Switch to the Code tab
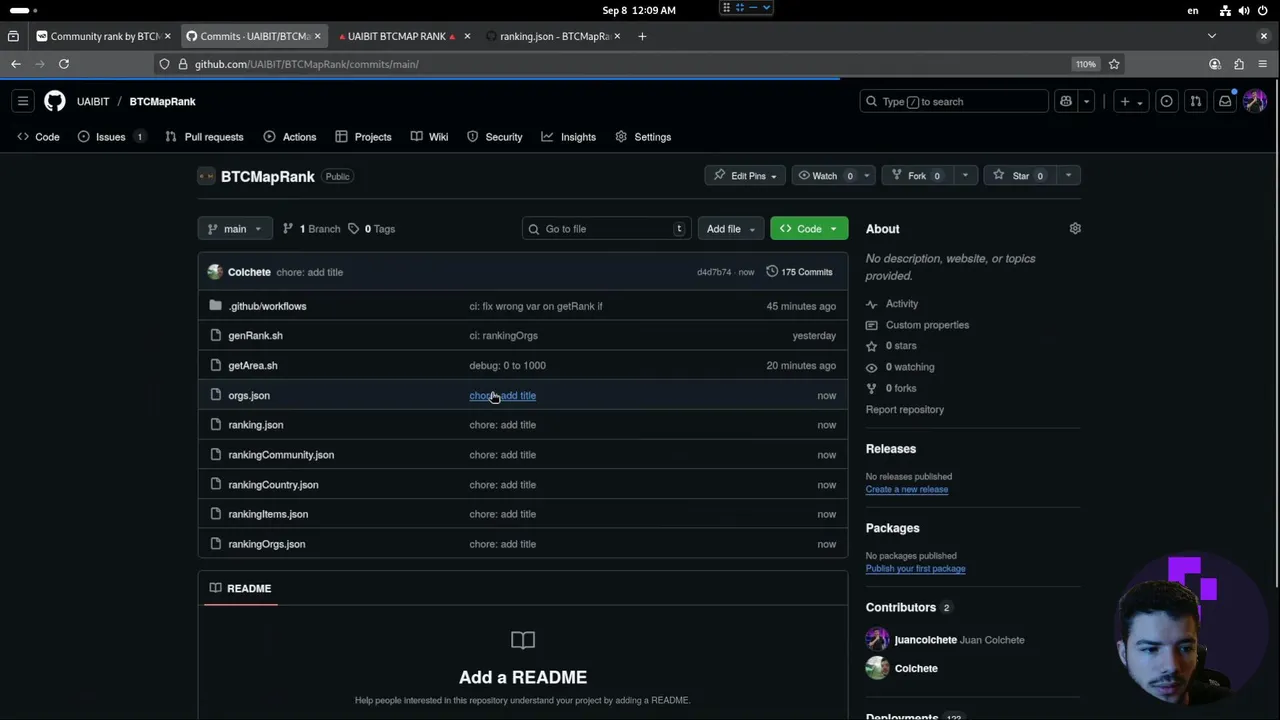Image resolution: width=1280 pixels, height=720 pixels. point(38,137)
